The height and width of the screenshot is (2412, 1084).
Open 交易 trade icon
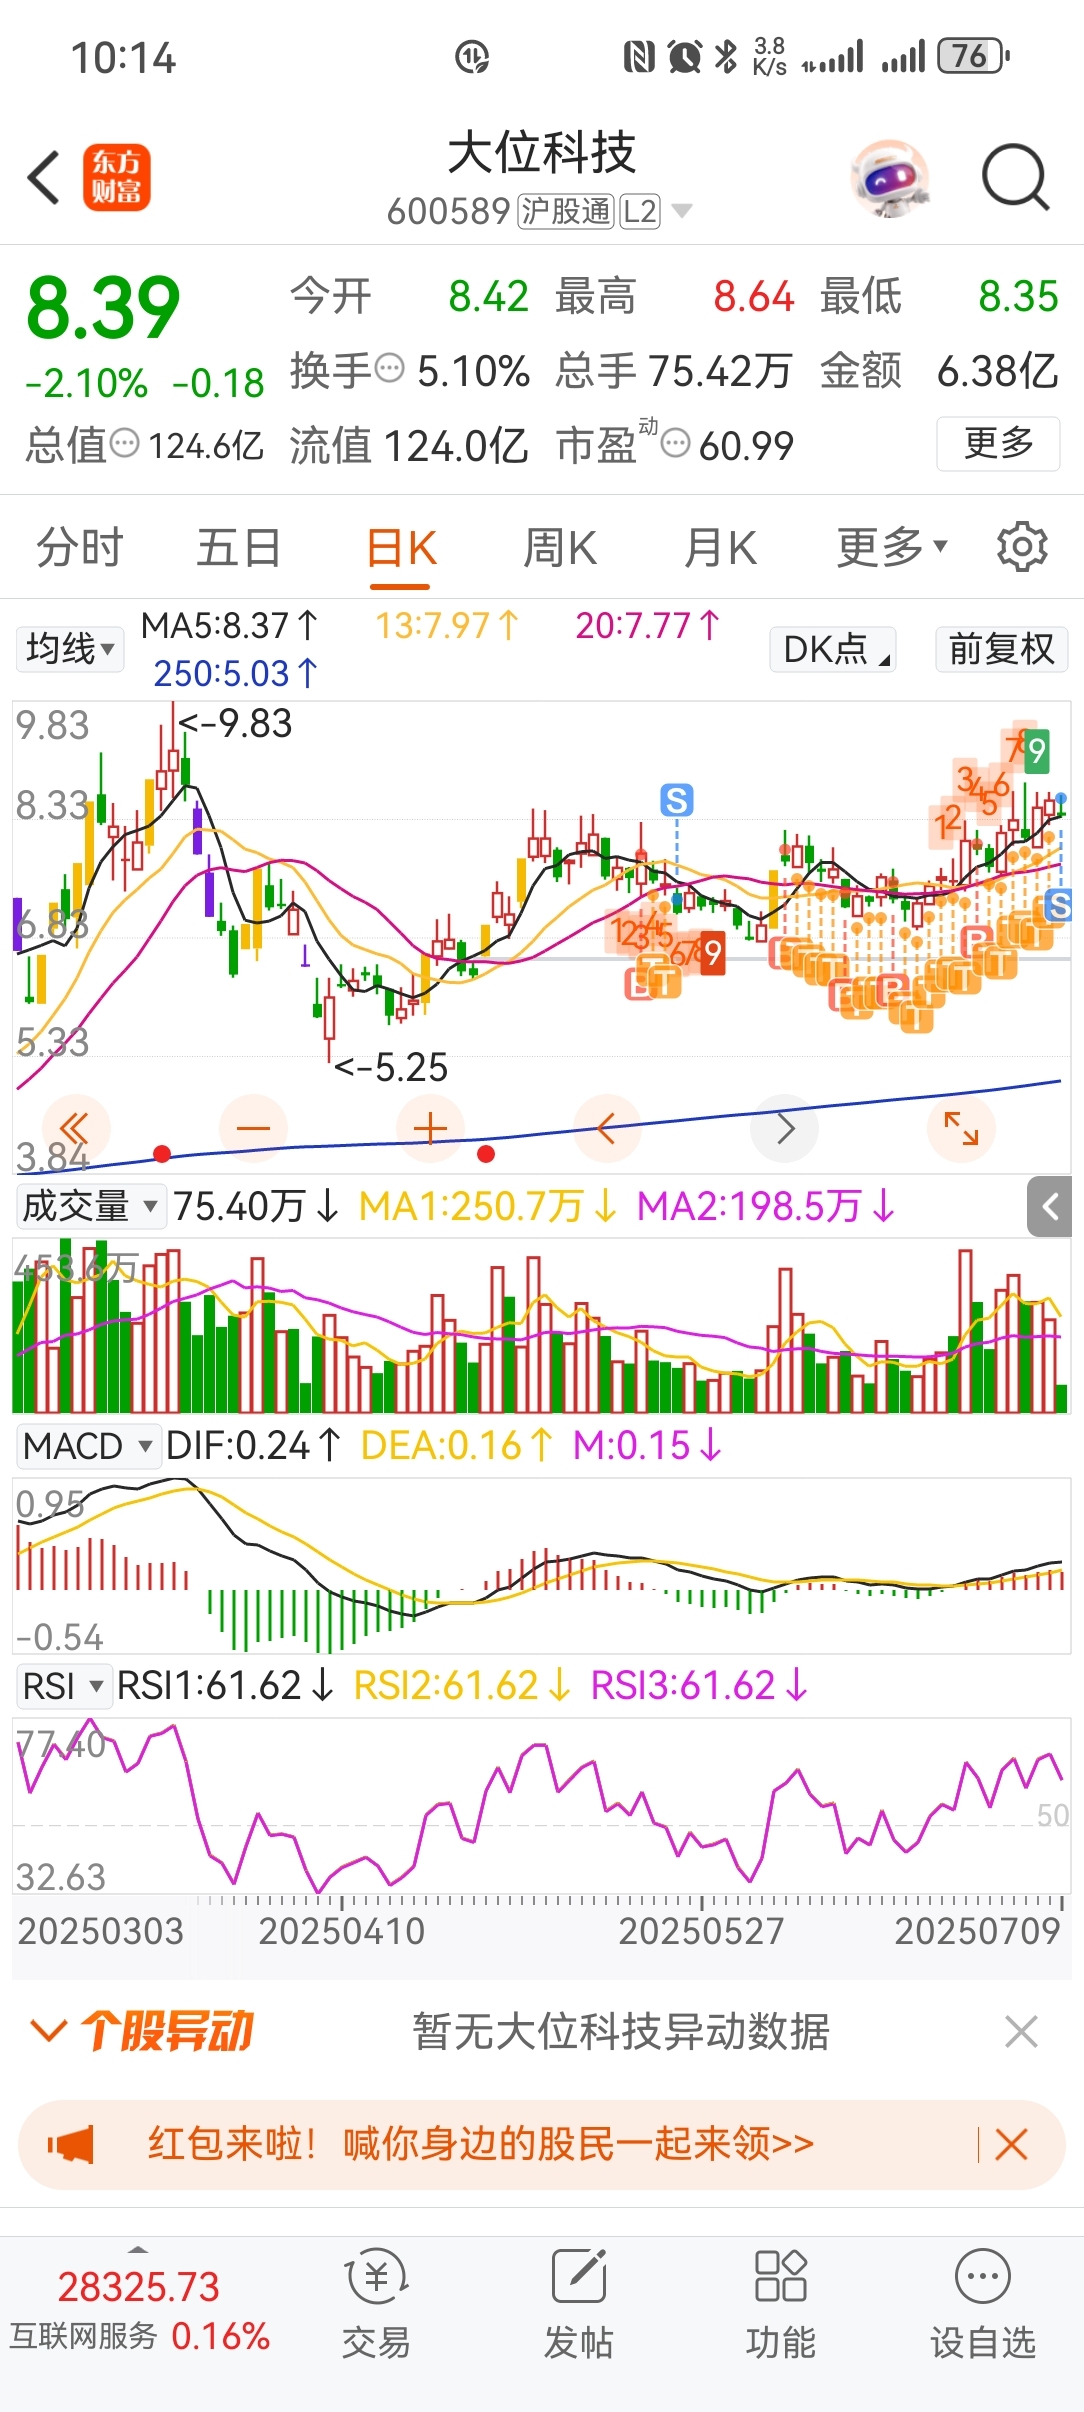tap(376, 2304)
